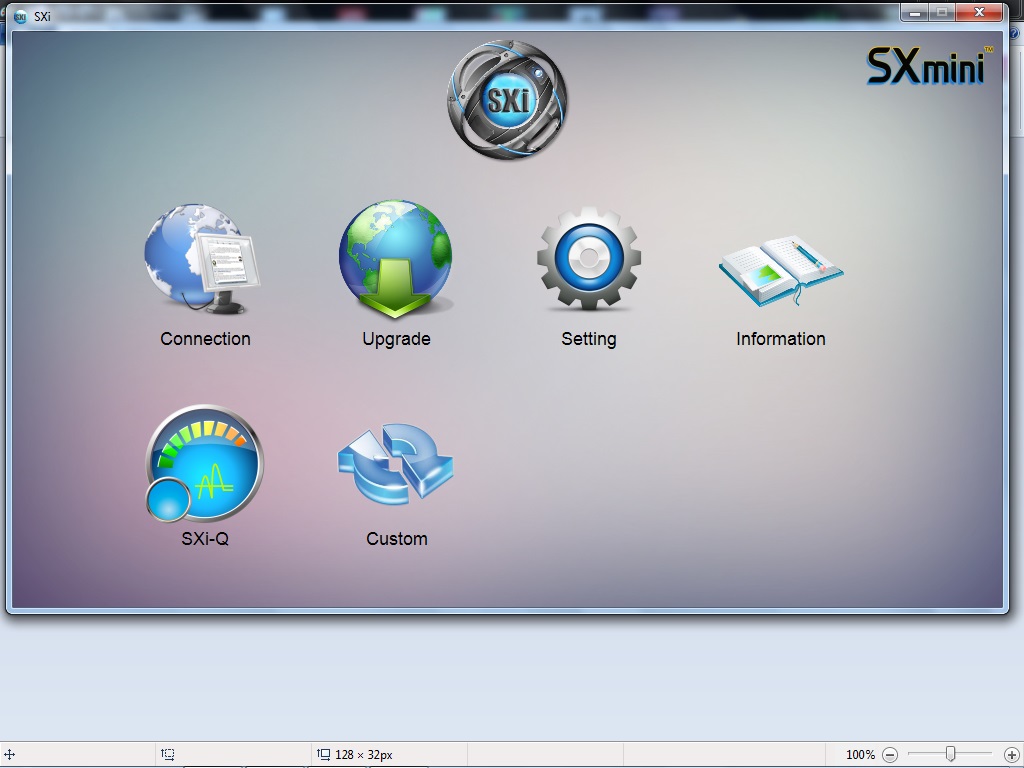Click the round SXi logo emblem
Image resolution: width=1024 pixels, height=768 pixels.
tap(507, 100)
